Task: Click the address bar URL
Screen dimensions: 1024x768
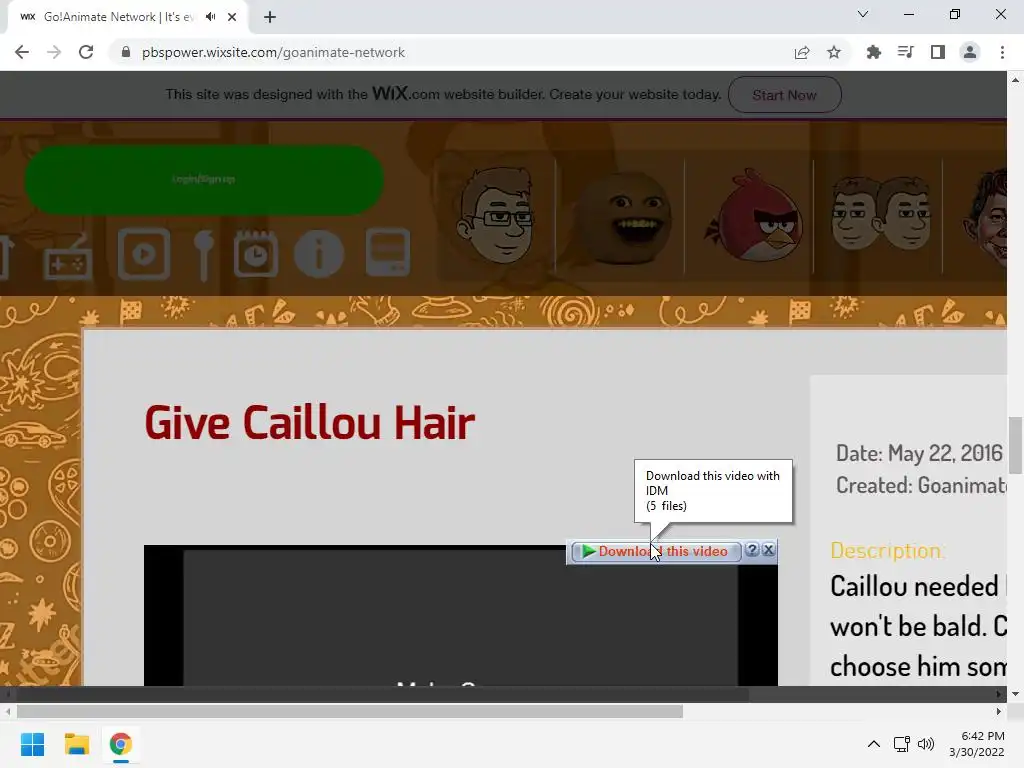Action: [x=273, y=52]
